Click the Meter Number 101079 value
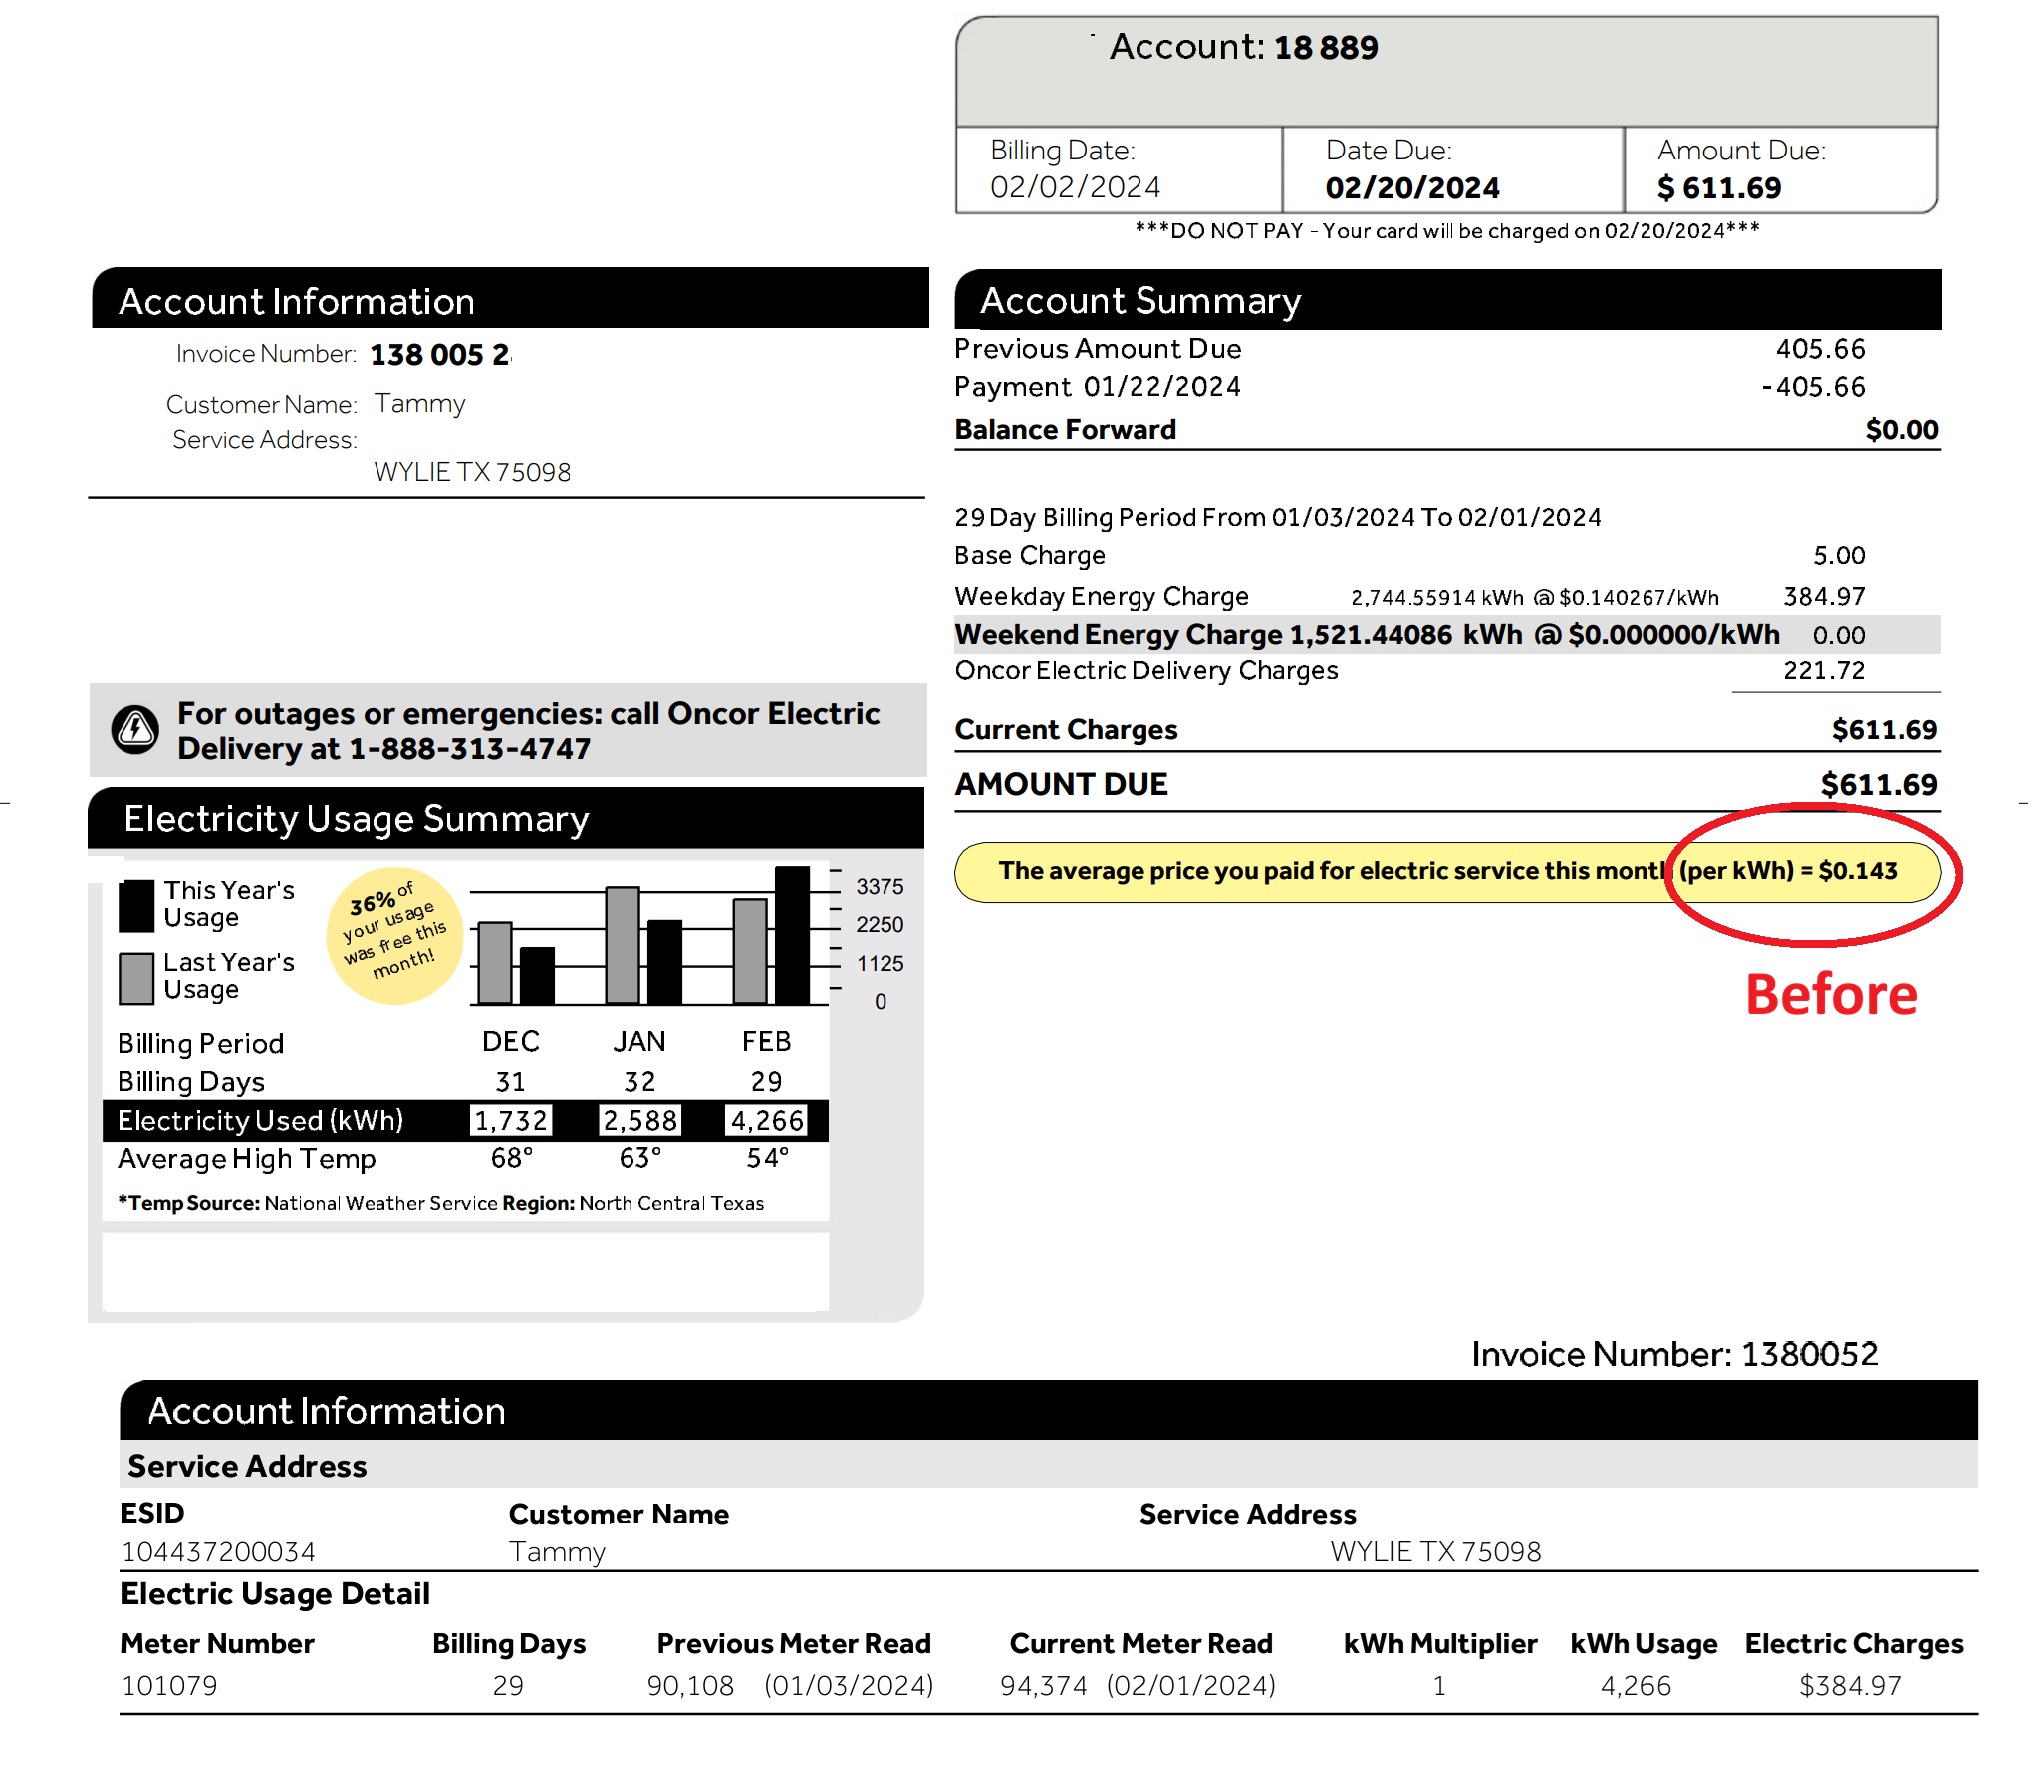The height and width of the screenshot is (1786, 2036). tap(169, 1686)
